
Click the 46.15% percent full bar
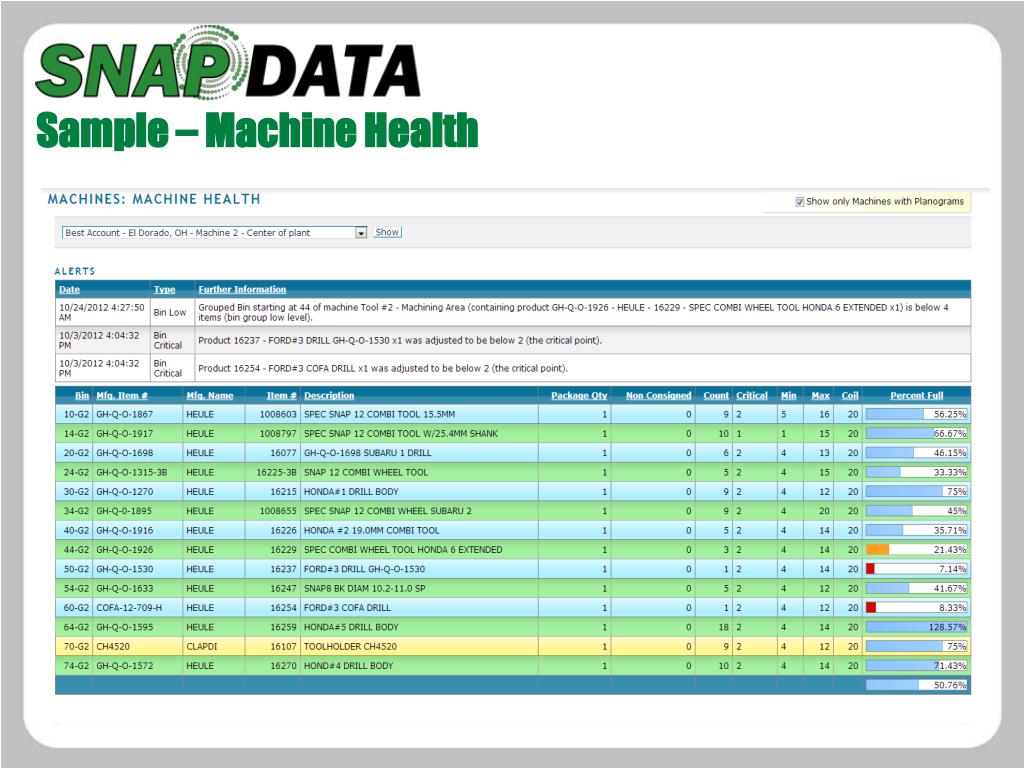click(x=916, y=453)
